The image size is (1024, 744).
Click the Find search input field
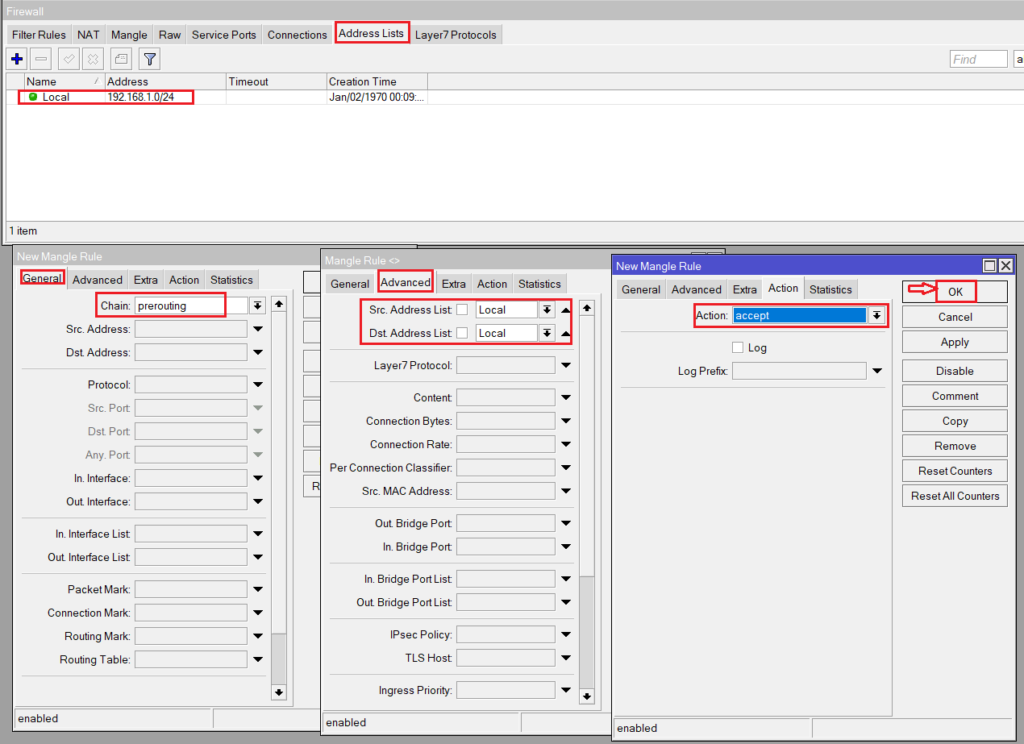click(978, 59)
